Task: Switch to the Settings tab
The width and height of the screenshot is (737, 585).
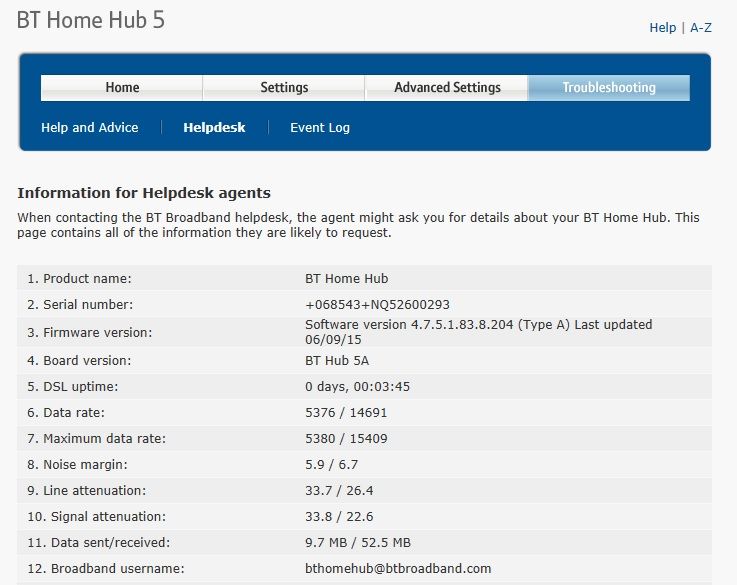Action: click(284, 88)
